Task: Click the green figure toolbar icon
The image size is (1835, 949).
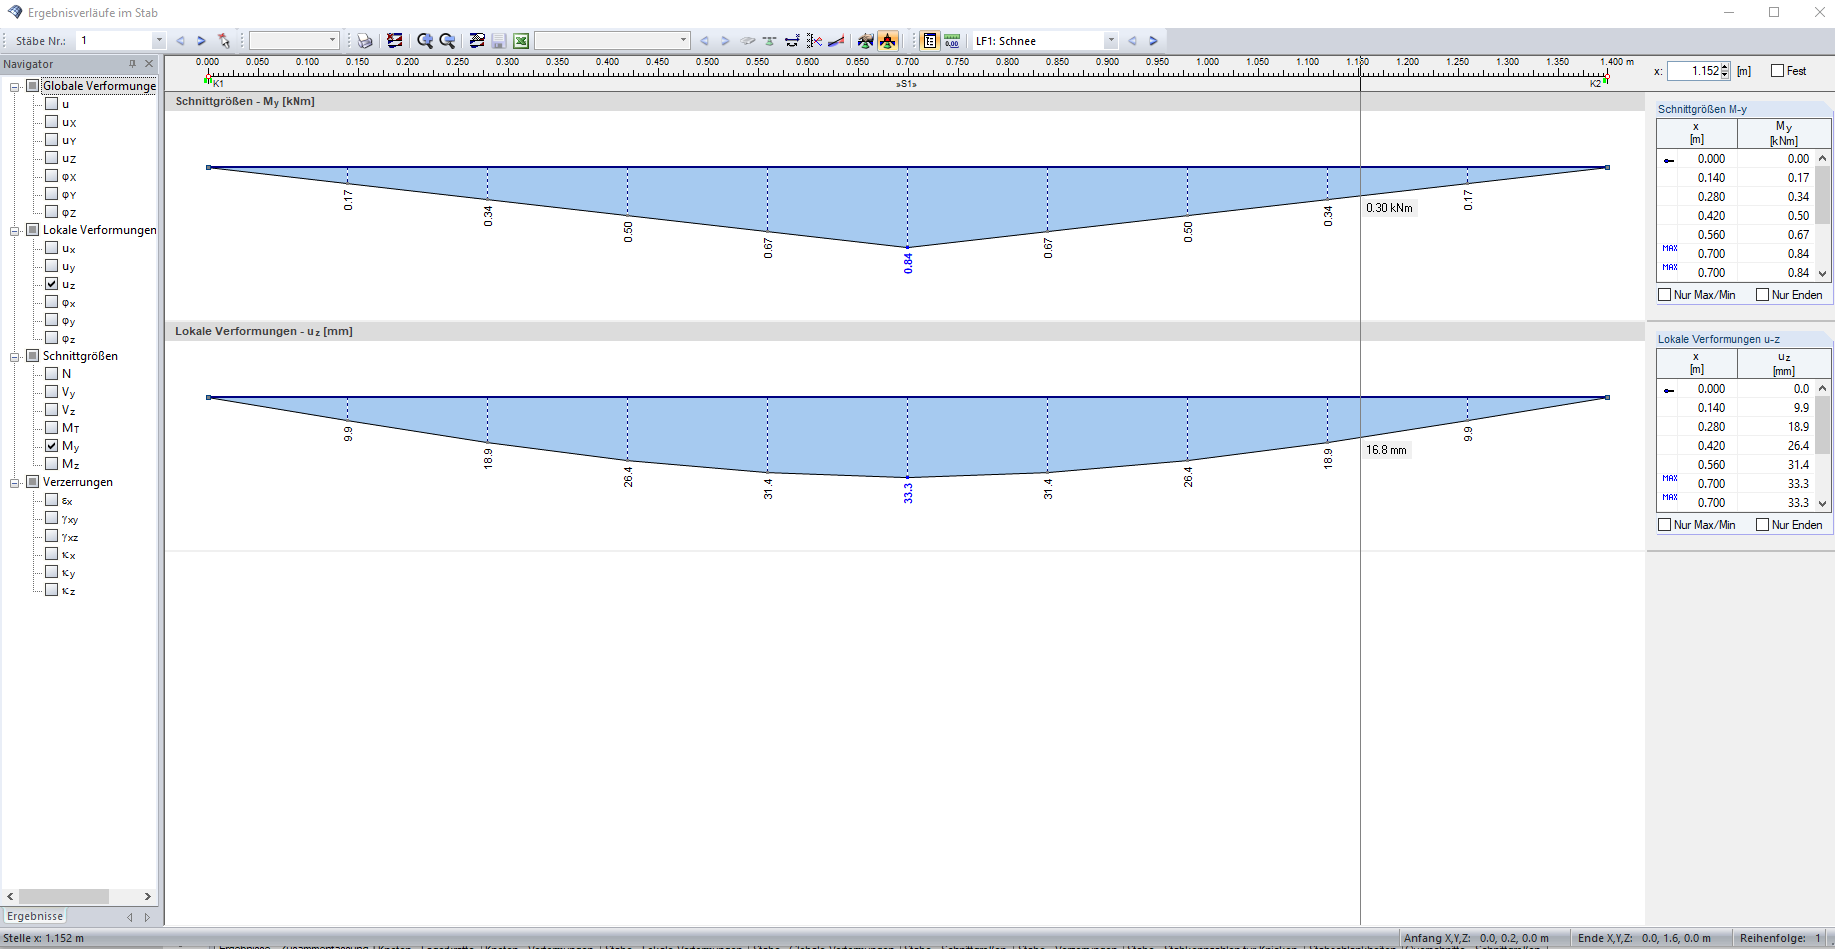Action: (866, 41)
